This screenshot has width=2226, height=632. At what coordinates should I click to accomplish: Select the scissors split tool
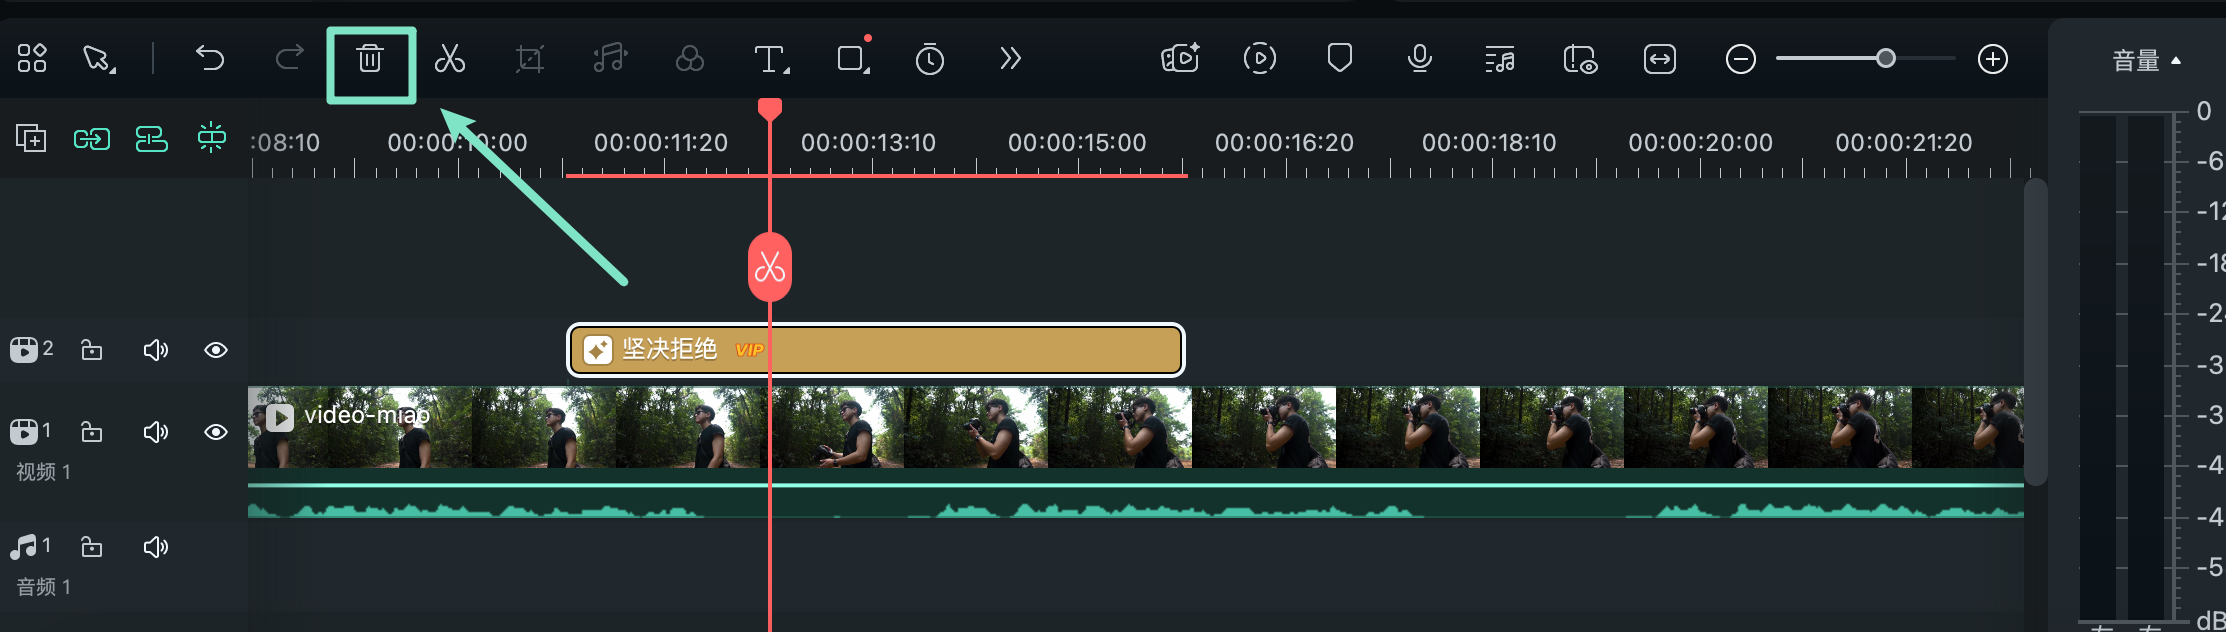tap(450, 60)
